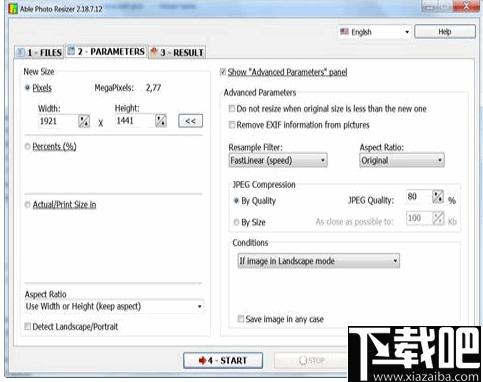This screenshot has height=382, width=483.
Task: Toggle Do not resize when smaller checkbox
Action: [232, 109]
